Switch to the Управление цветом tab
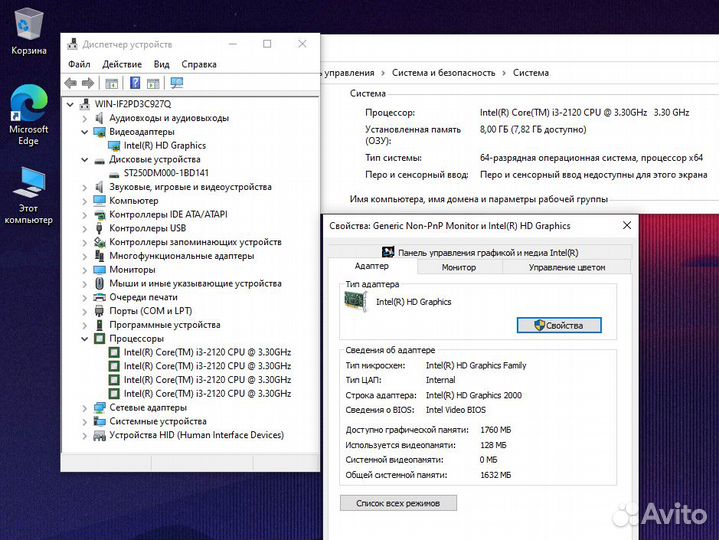 567,267
